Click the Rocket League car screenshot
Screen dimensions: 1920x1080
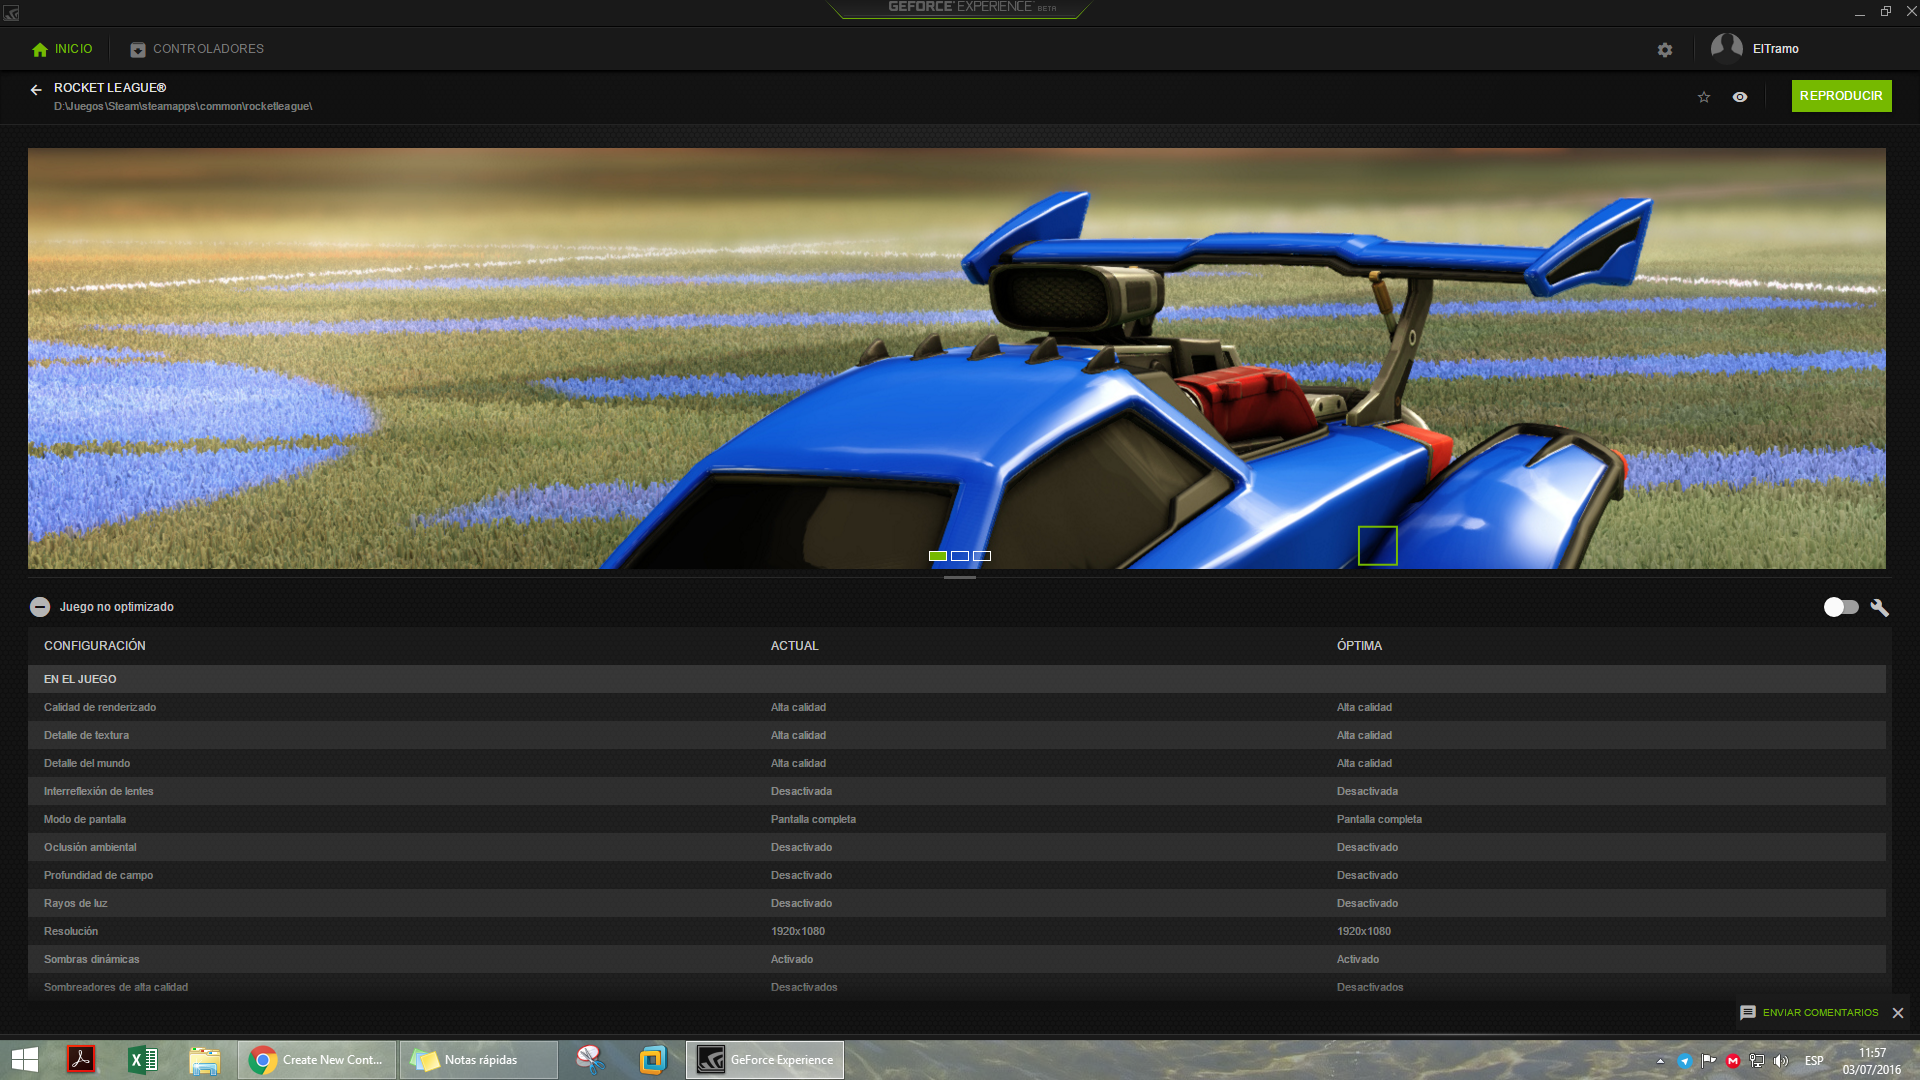coord(957,359)
